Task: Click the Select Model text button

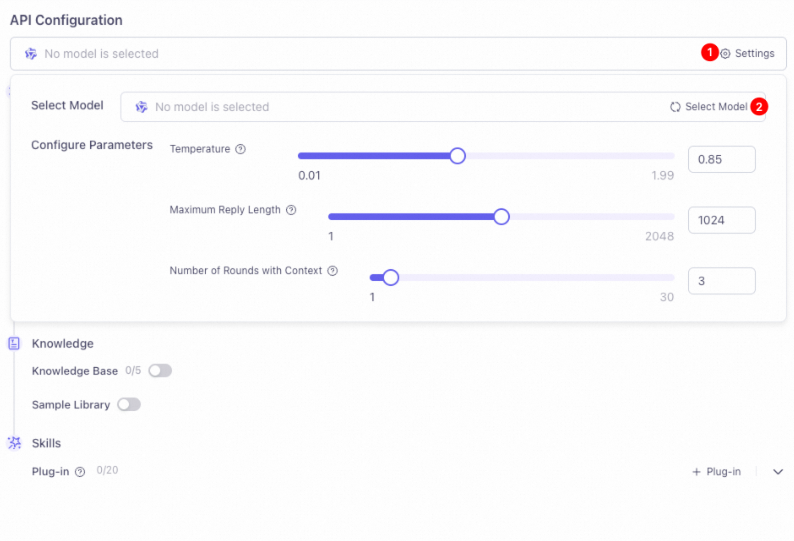Action: (715, 107)
